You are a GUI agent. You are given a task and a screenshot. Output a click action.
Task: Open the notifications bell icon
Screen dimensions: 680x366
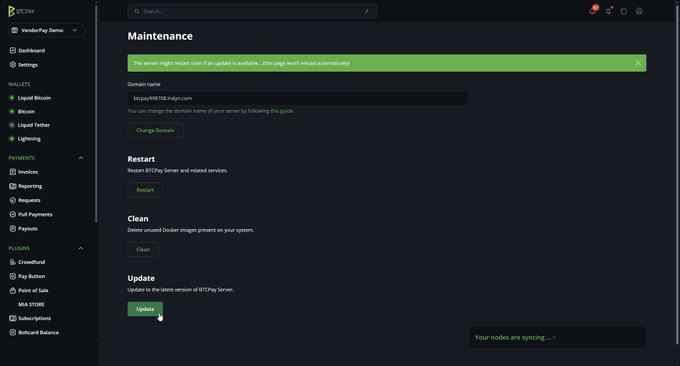pos(593,10)
